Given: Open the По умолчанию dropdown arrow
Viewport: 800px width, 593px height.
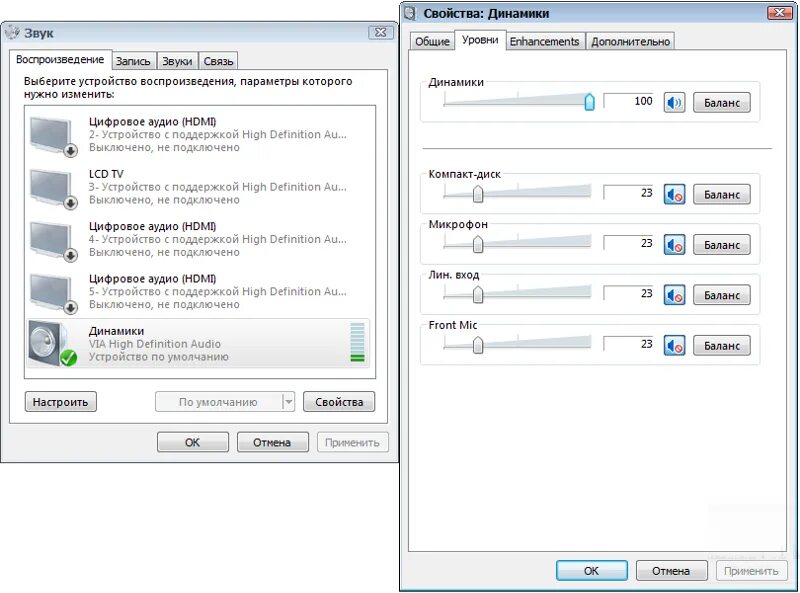Looking at the screenshot, I should click(289, 402).
